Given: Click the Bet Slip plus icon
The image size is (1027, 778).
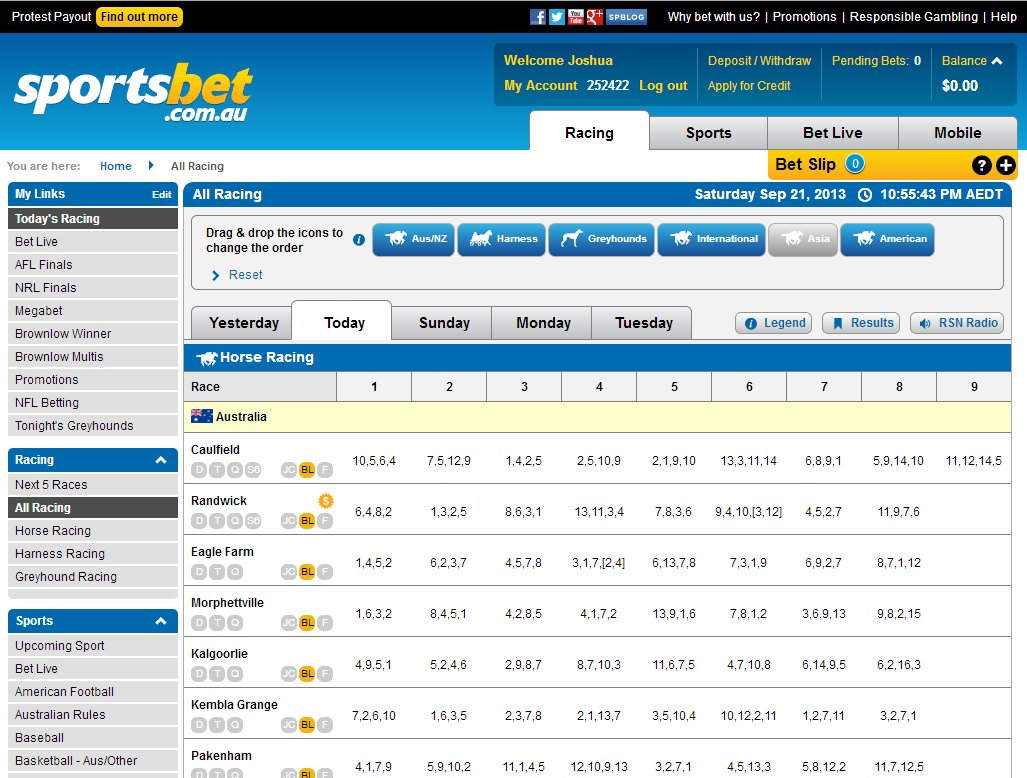Looking at the screenshot, I should point(1005,166).
